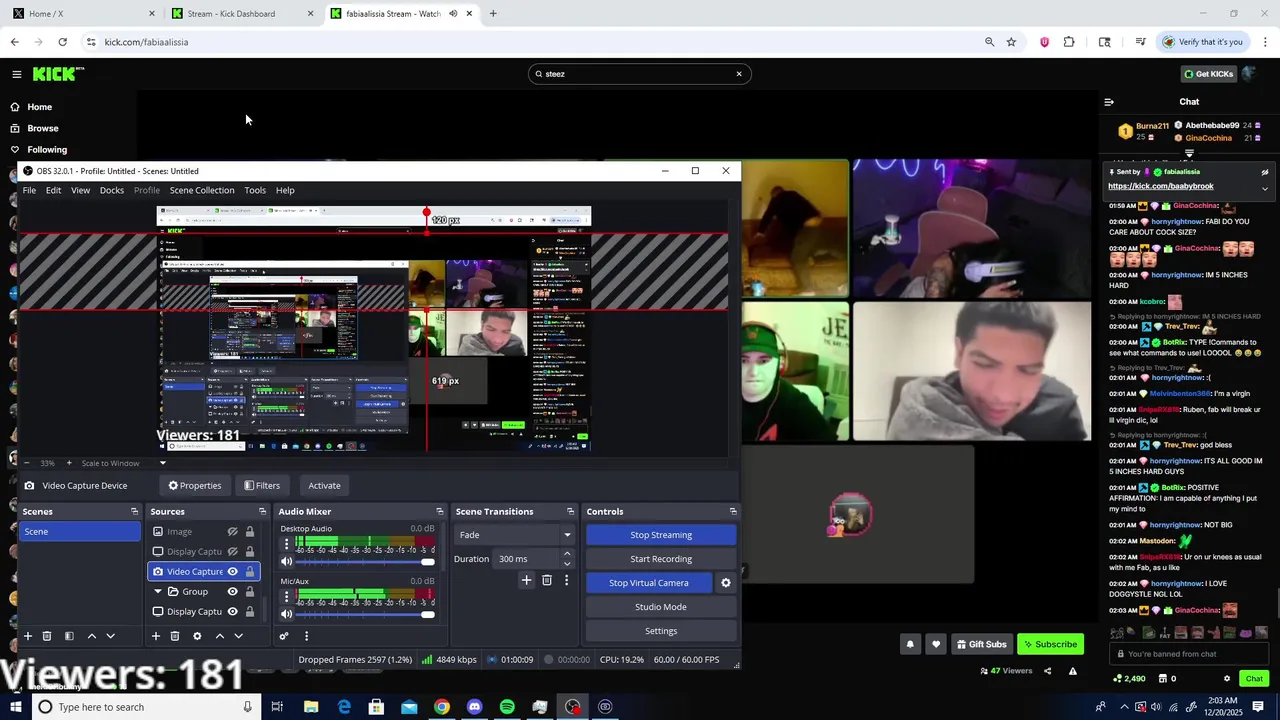Move selected source up

point(219,636)
